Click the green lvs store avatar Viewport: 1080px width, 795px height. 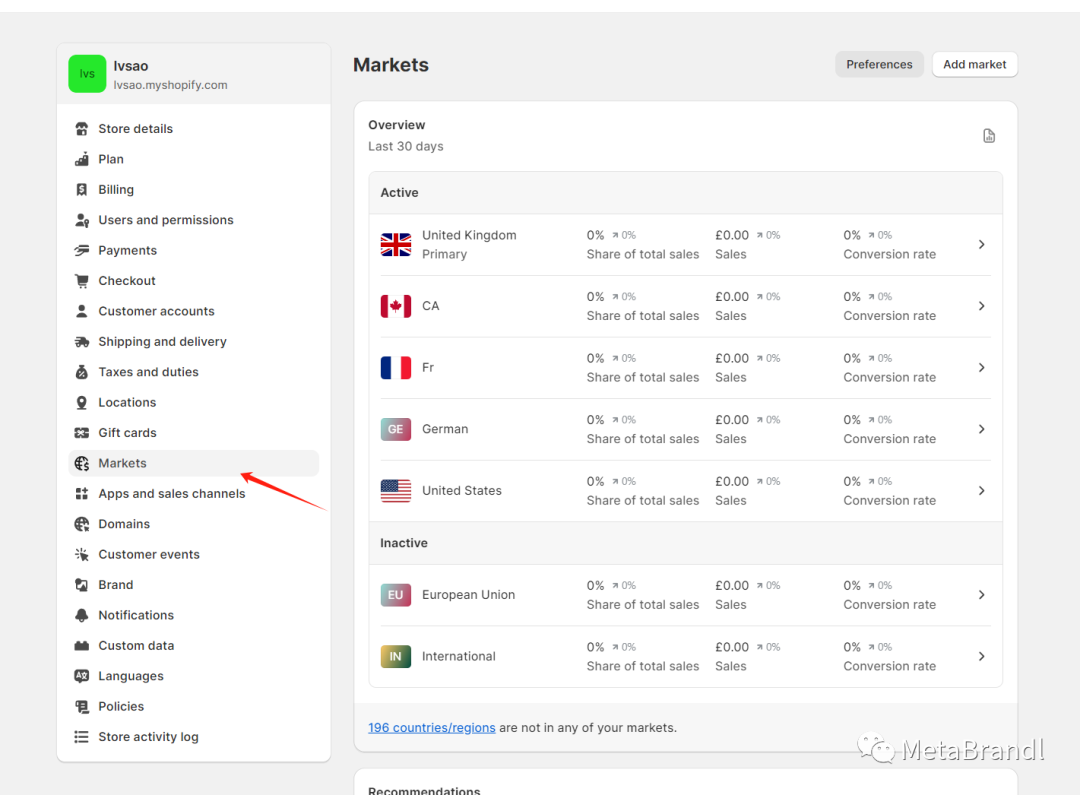(87, 74)
